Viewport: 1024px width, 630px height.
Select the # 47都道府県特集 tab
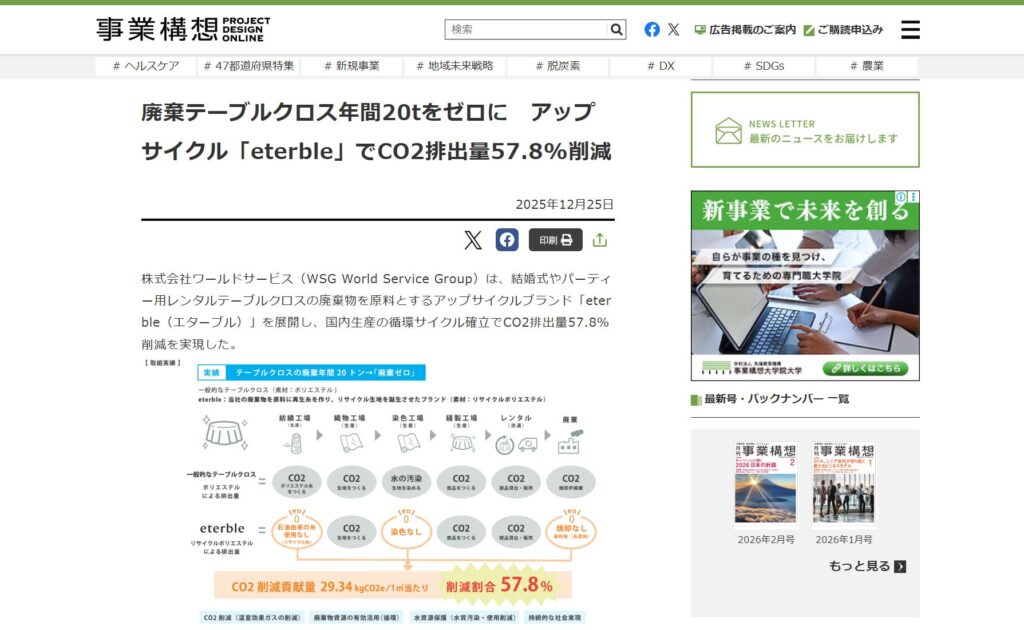click(x=248, y=66)
